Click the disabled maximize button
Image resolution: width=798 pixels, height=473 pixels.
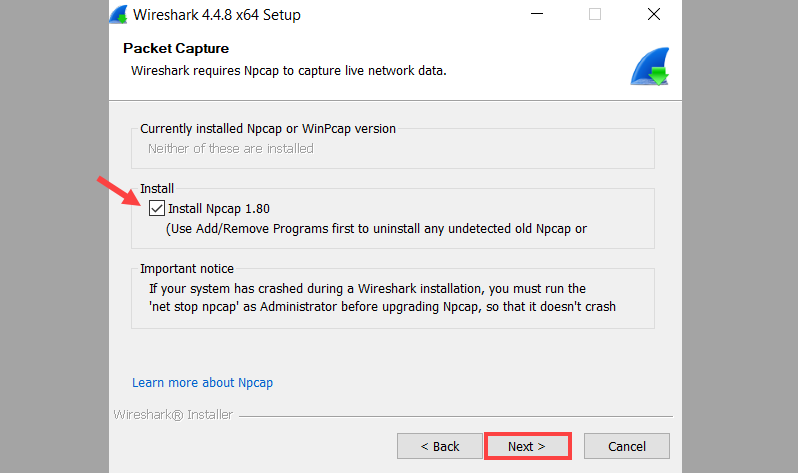click(595, 14)
